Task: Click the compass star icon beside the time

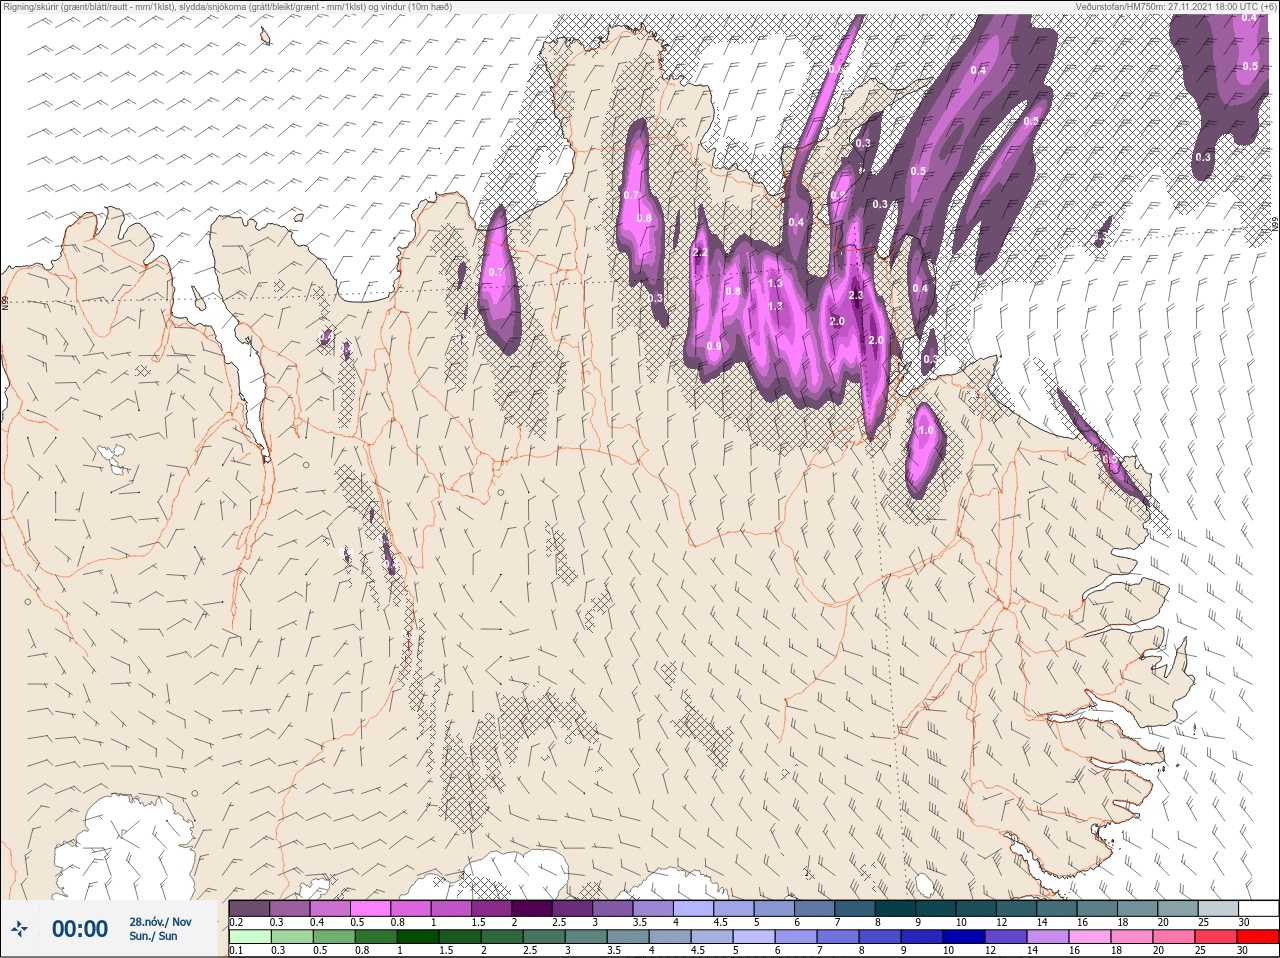Action: click(20, 929)
